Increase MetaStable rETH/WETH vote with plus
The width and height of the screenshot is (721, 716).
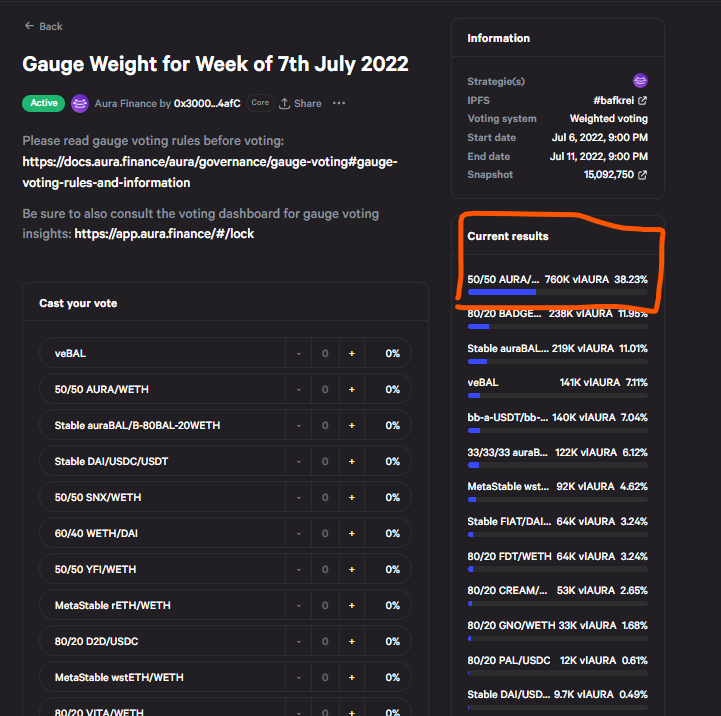click(x=352, y=605)
